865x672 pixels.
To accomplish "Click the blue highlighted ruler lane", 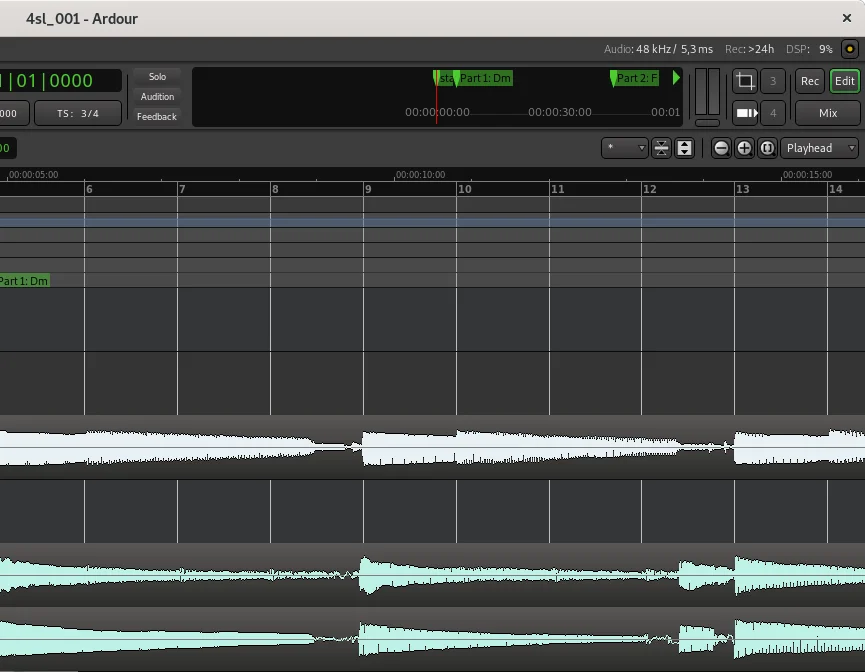I will (x=432, y=222).
